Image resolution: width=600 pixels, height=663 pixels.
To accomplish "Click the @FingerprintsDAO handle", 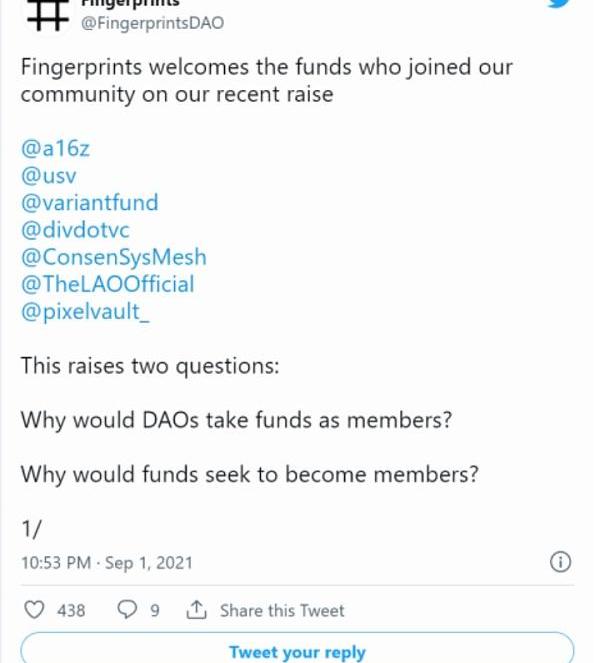I will (x=152, y=23).
